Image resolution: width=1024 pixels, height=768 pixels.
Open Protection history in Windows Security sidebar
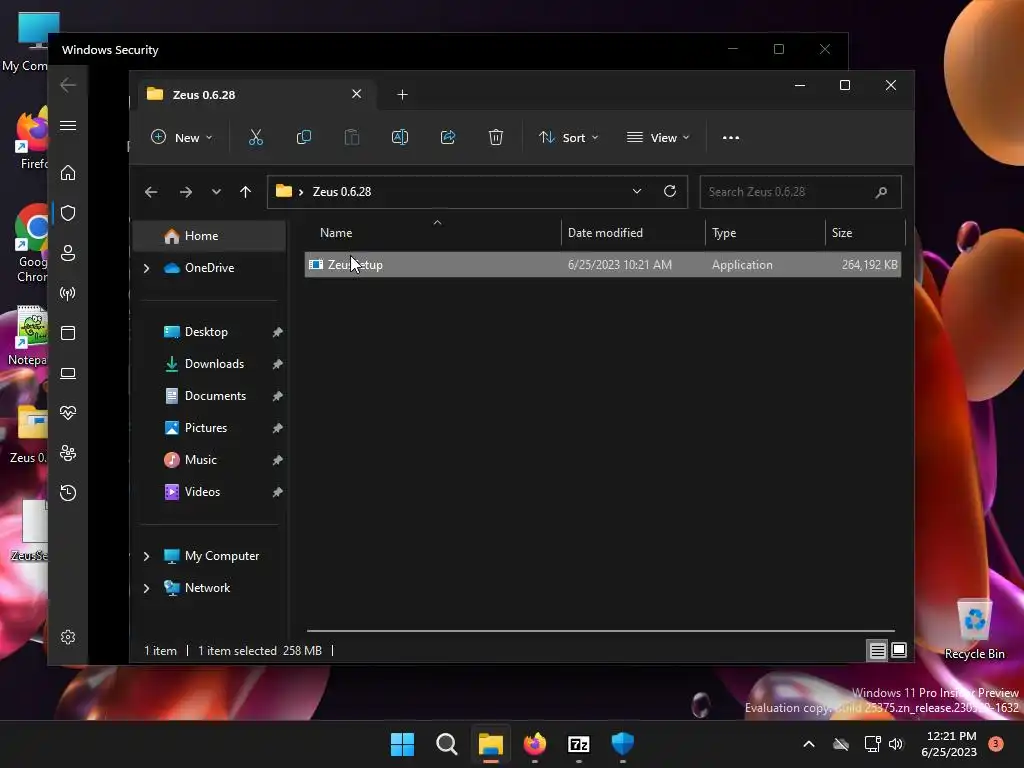tap(68, 493)
